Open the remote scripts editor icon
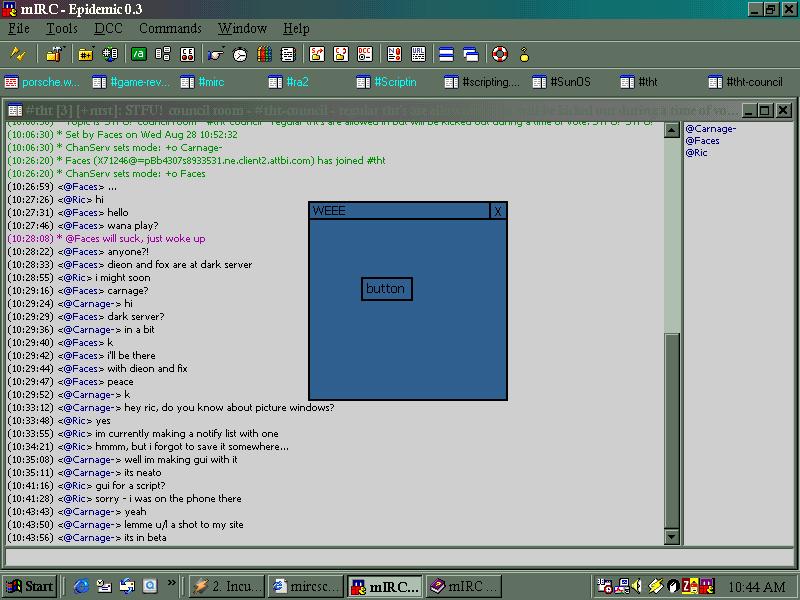This screenshot has height=600, width=800. [187, 54]
